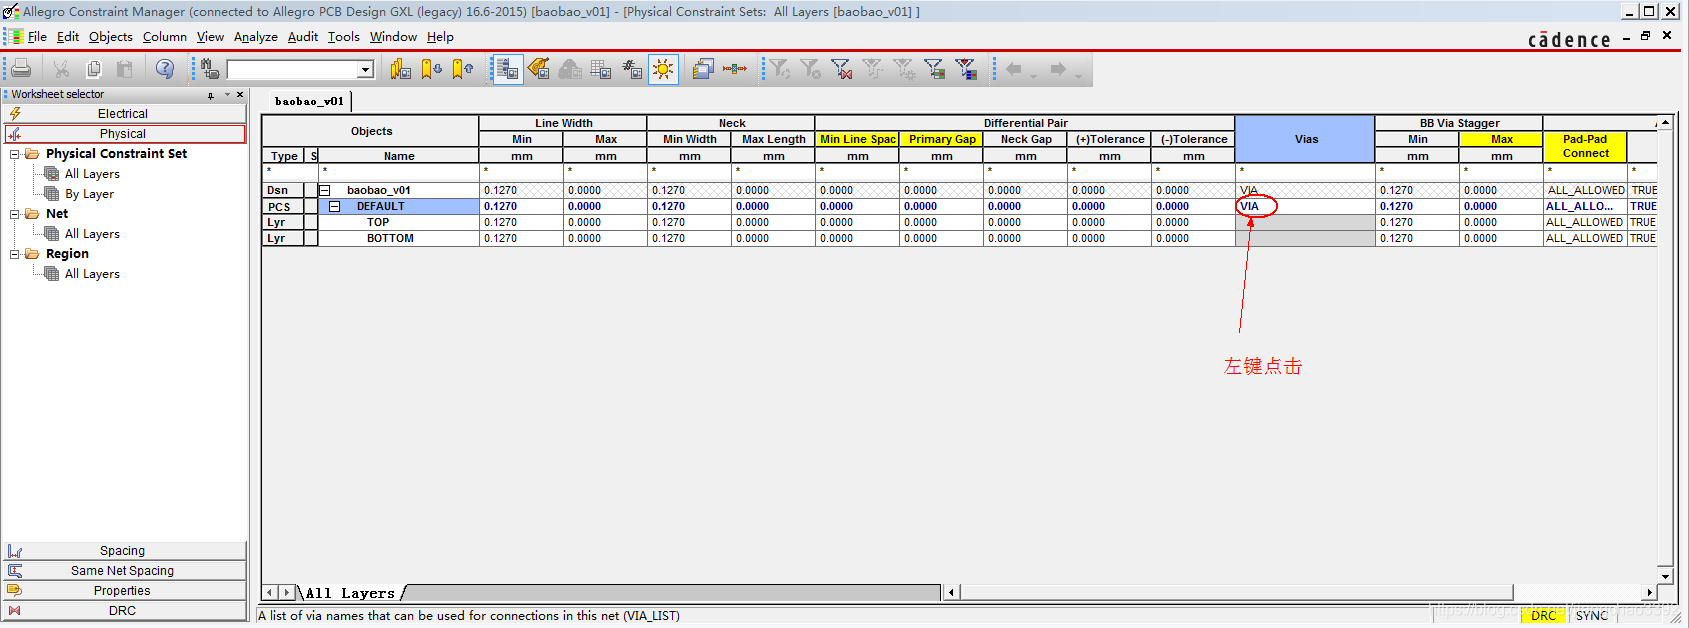The image size is (1689, 628).
Task: Click the Pad-Pad Connect column header
Action: click(x=1585, y=146)
